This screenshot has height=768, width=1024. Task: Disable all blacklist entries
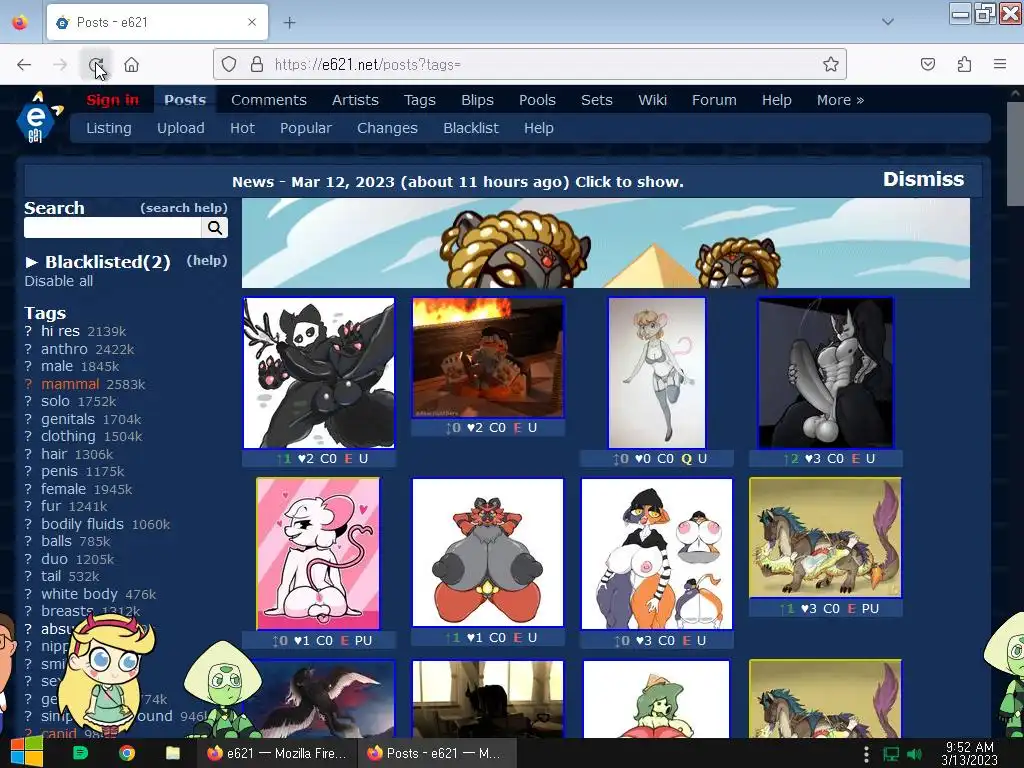point(59,281)
